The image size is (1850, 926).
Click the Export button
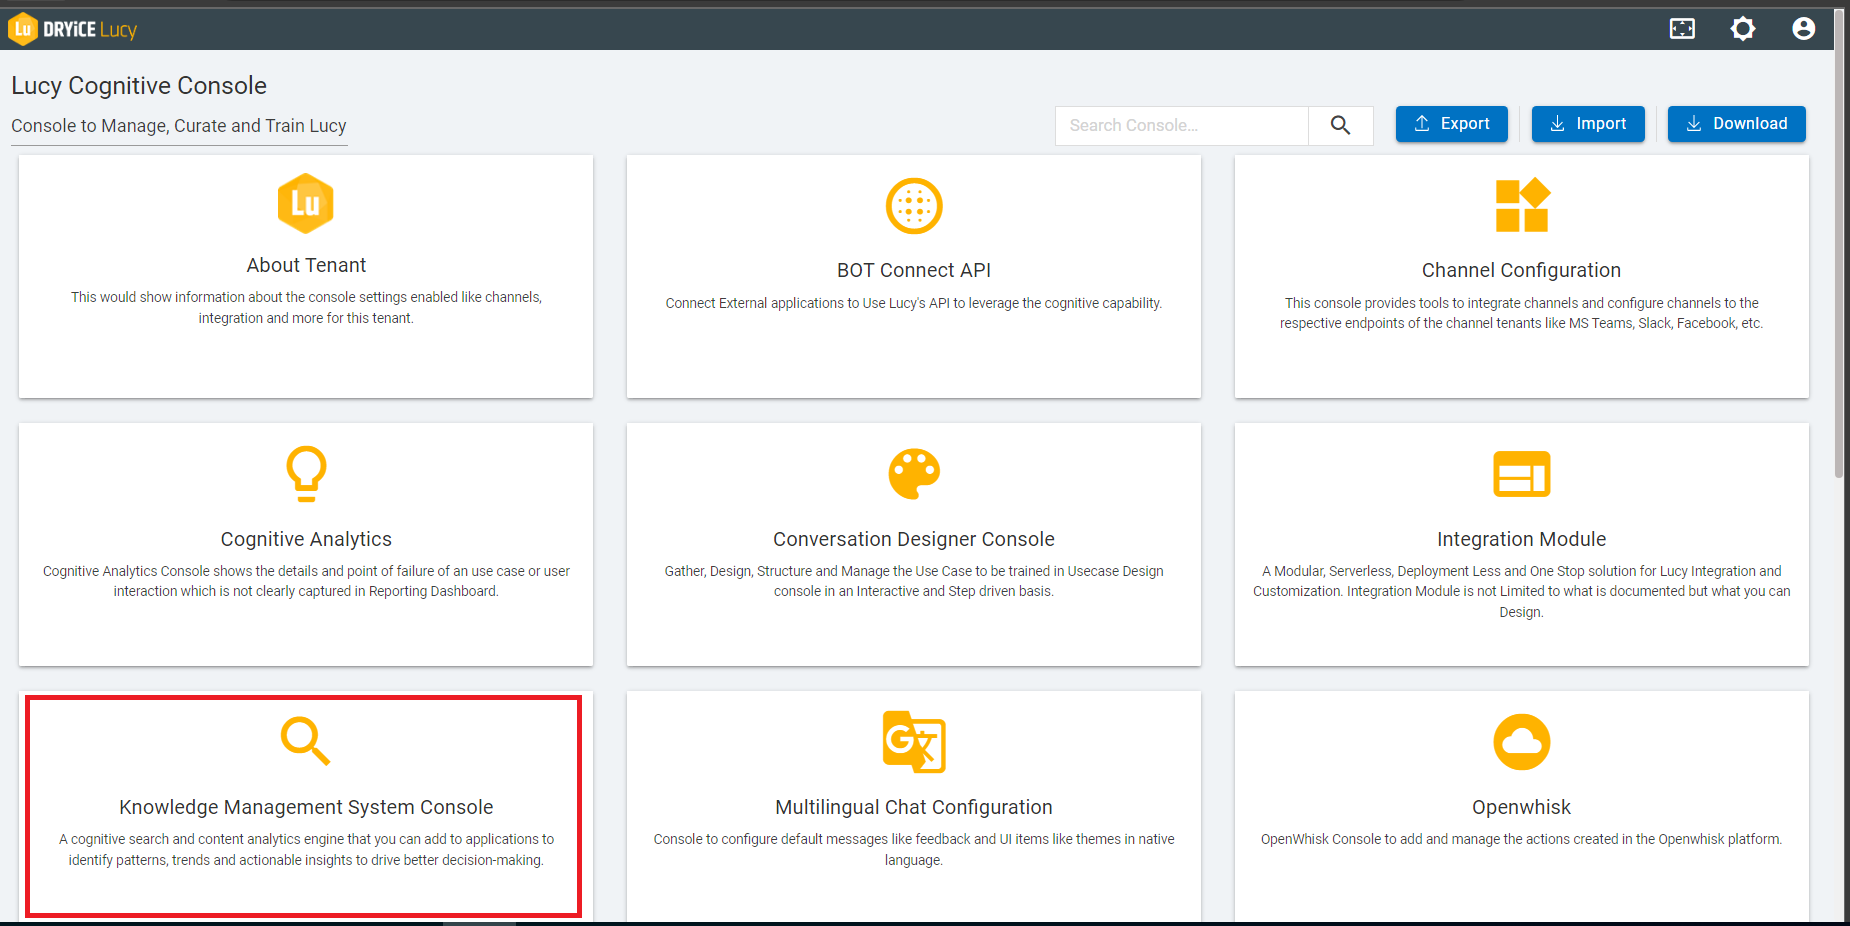[1452, 124]
